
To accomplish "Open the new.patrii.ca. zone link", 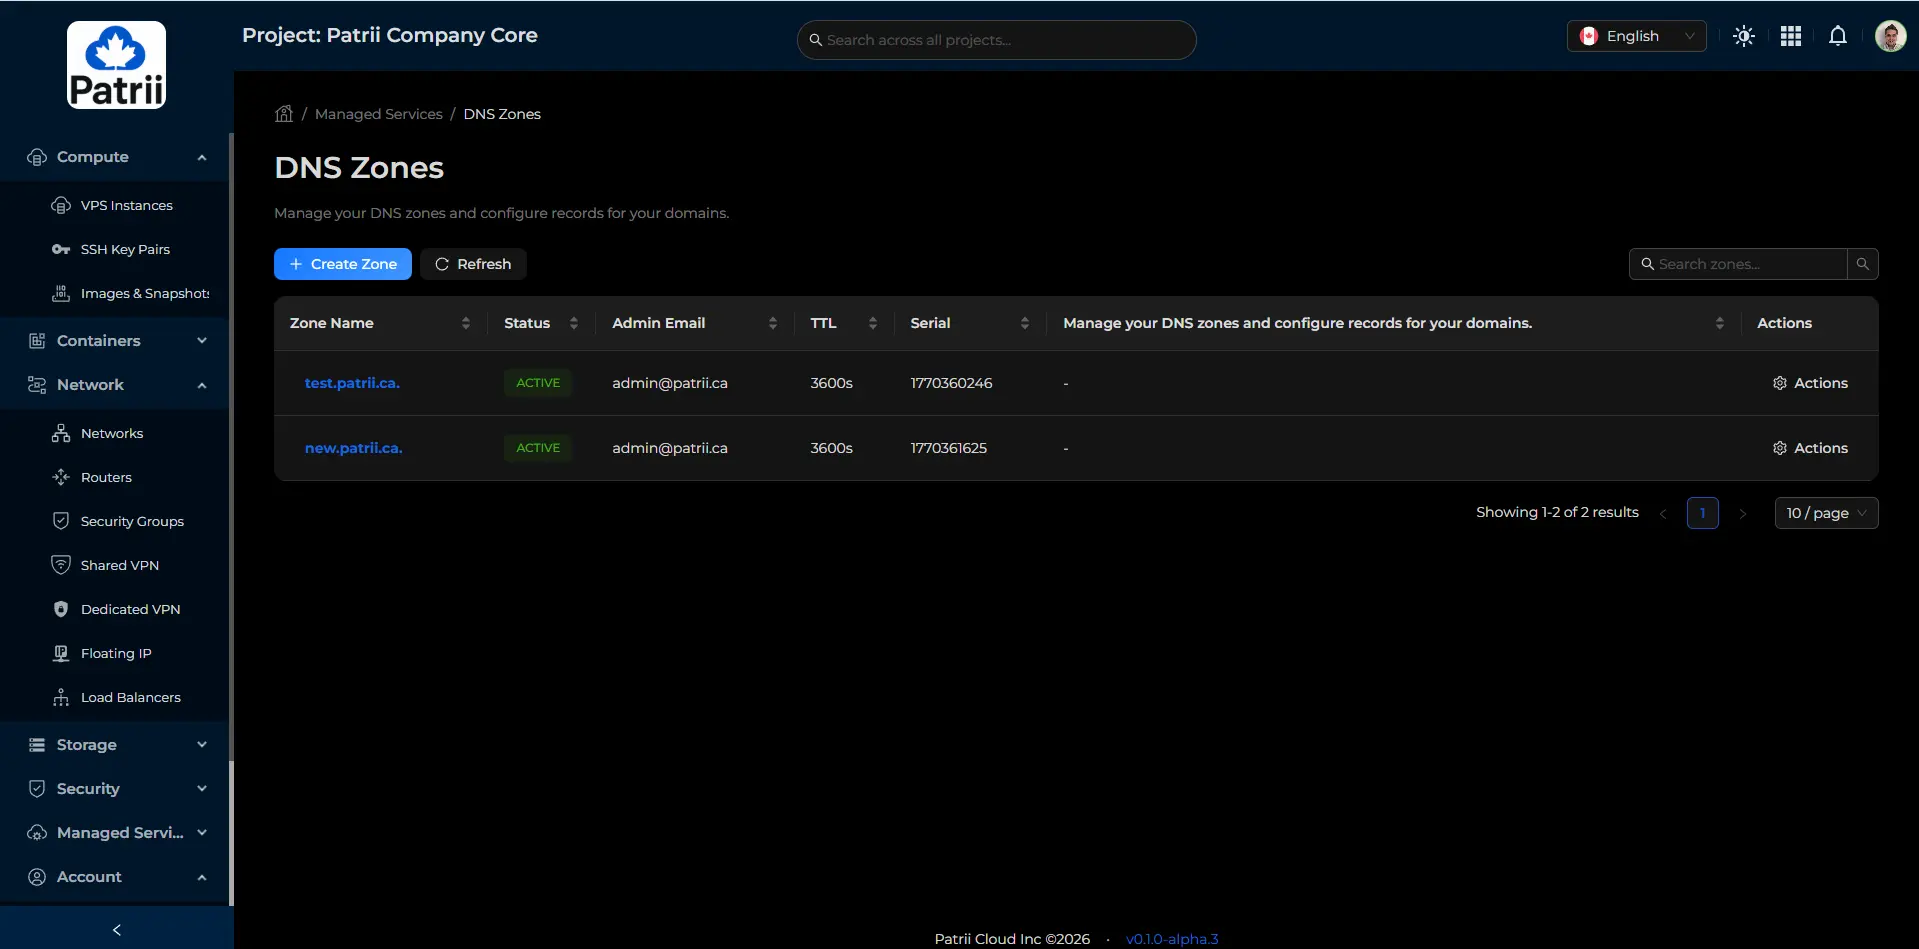I will 353,448.
